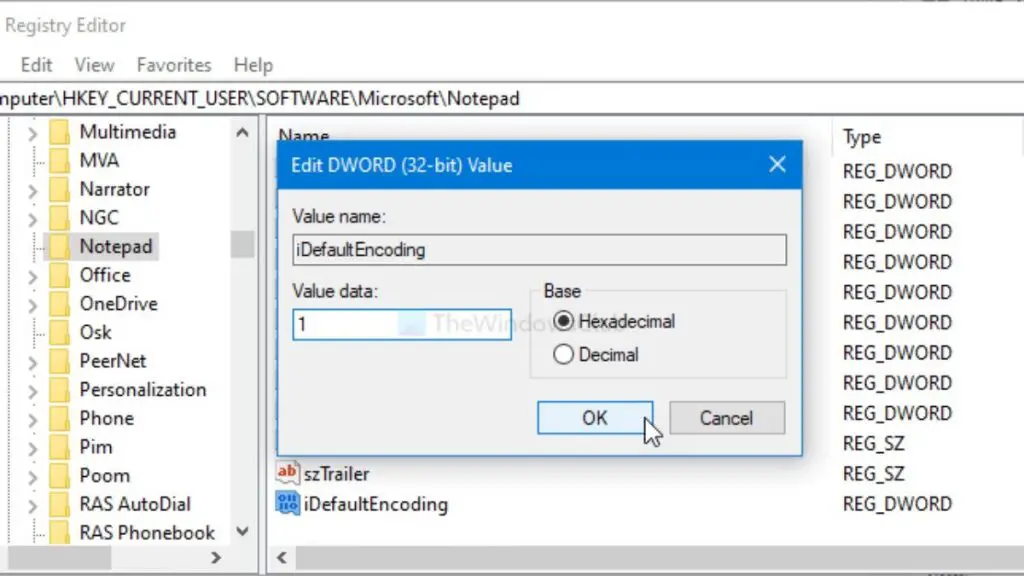Select the RAS Phonebook key in tree
Viewport: 1024px width, 576px height.
click(x=148, y=533)
